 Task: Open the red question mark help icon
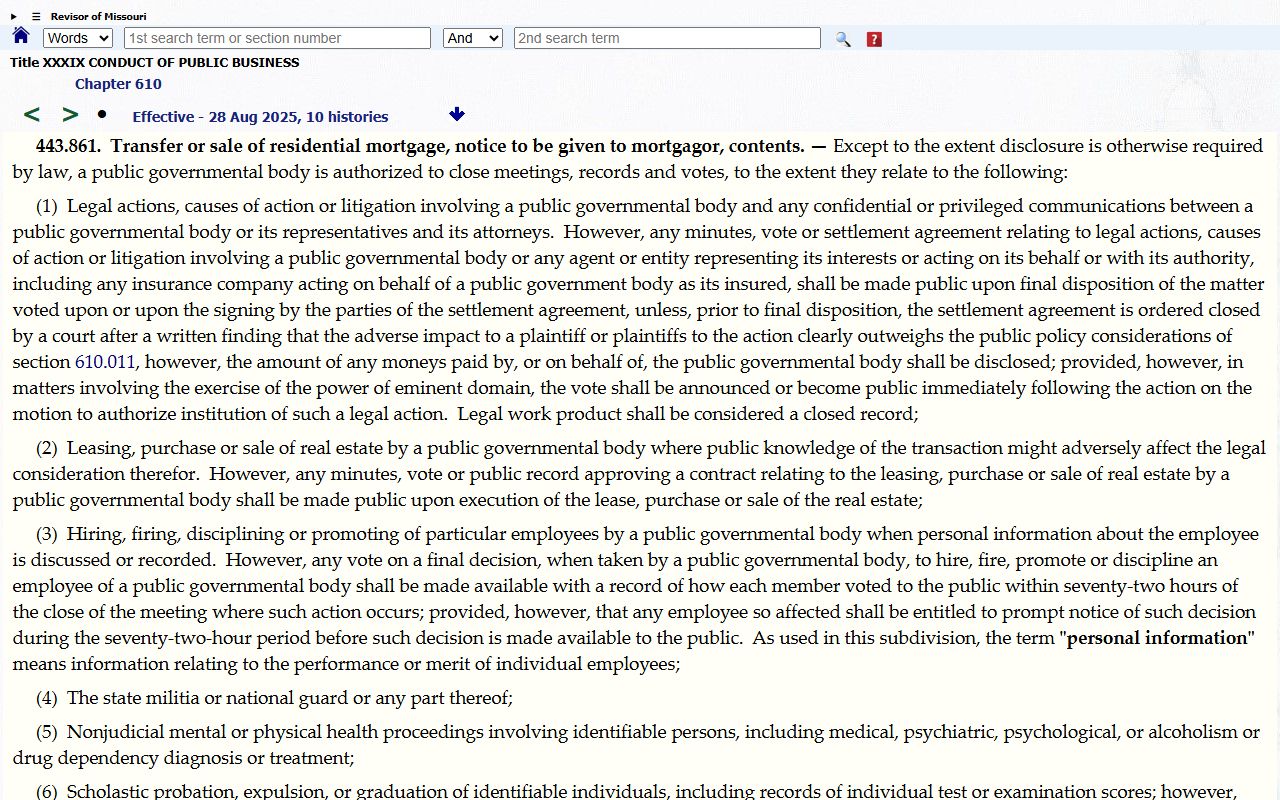(874, 39)
